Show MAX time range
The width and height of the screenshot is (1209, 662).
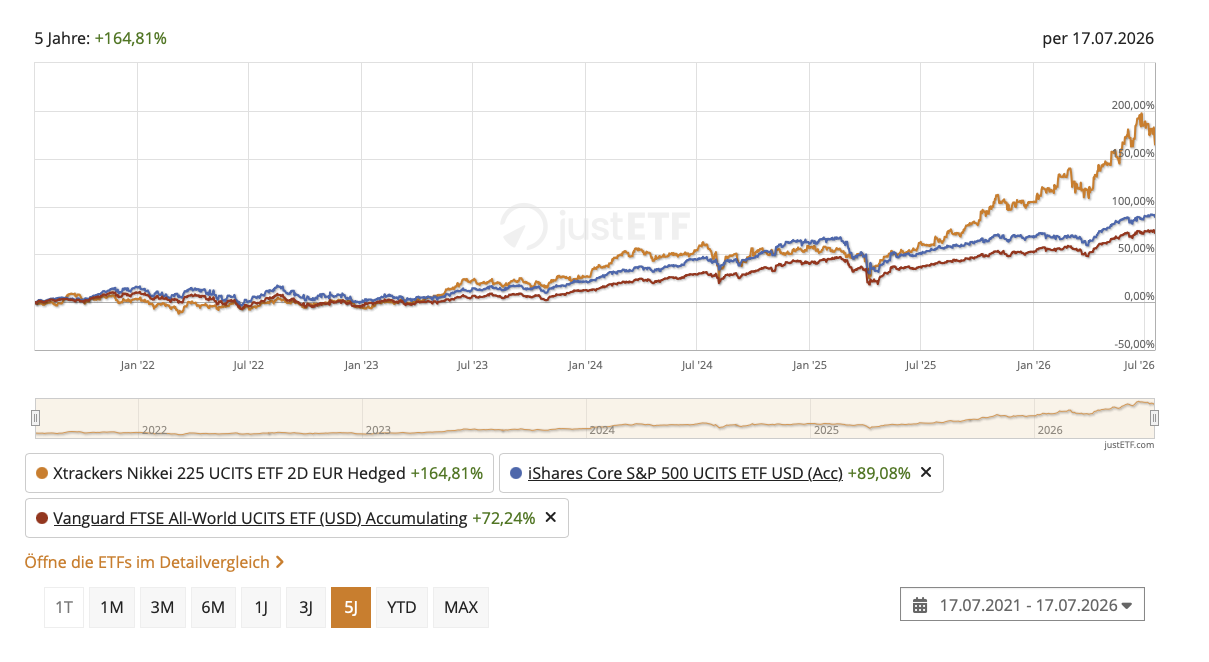pyautogui.click(x=461, y=607)
